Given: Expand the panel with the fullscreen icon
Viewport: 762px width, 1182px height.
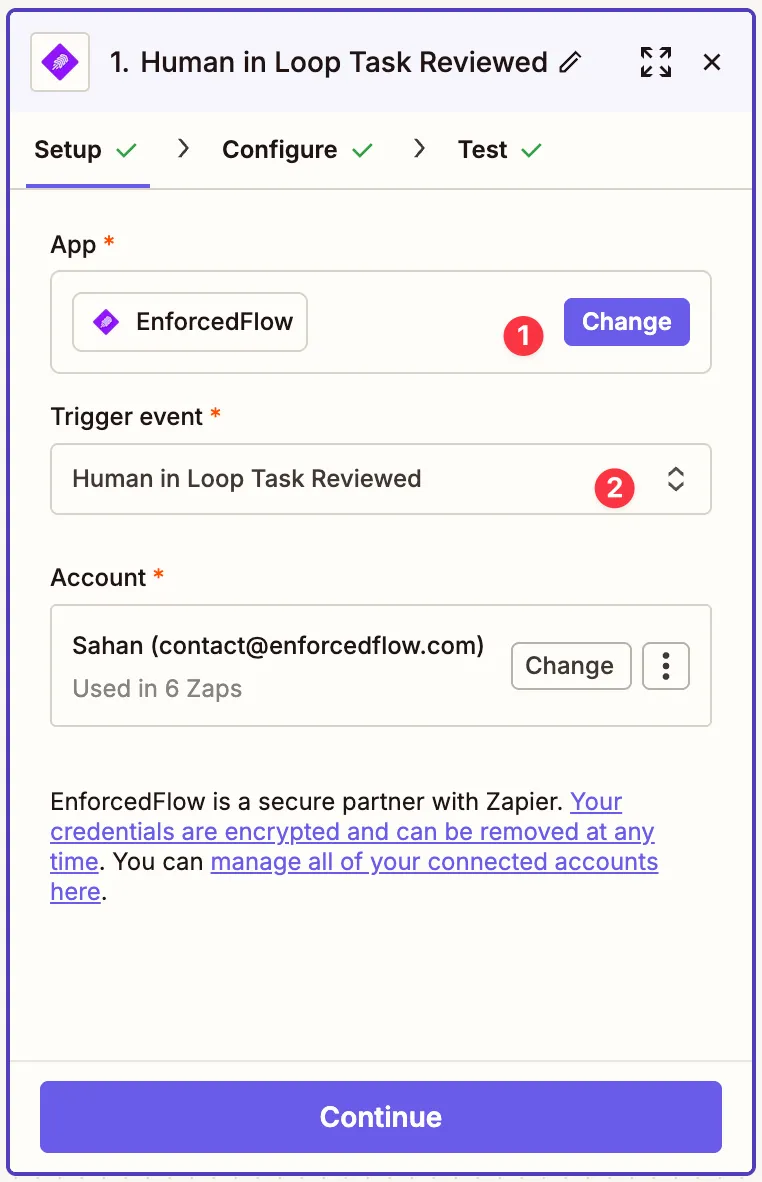Looking at the screenshot, I should [656, 62].
